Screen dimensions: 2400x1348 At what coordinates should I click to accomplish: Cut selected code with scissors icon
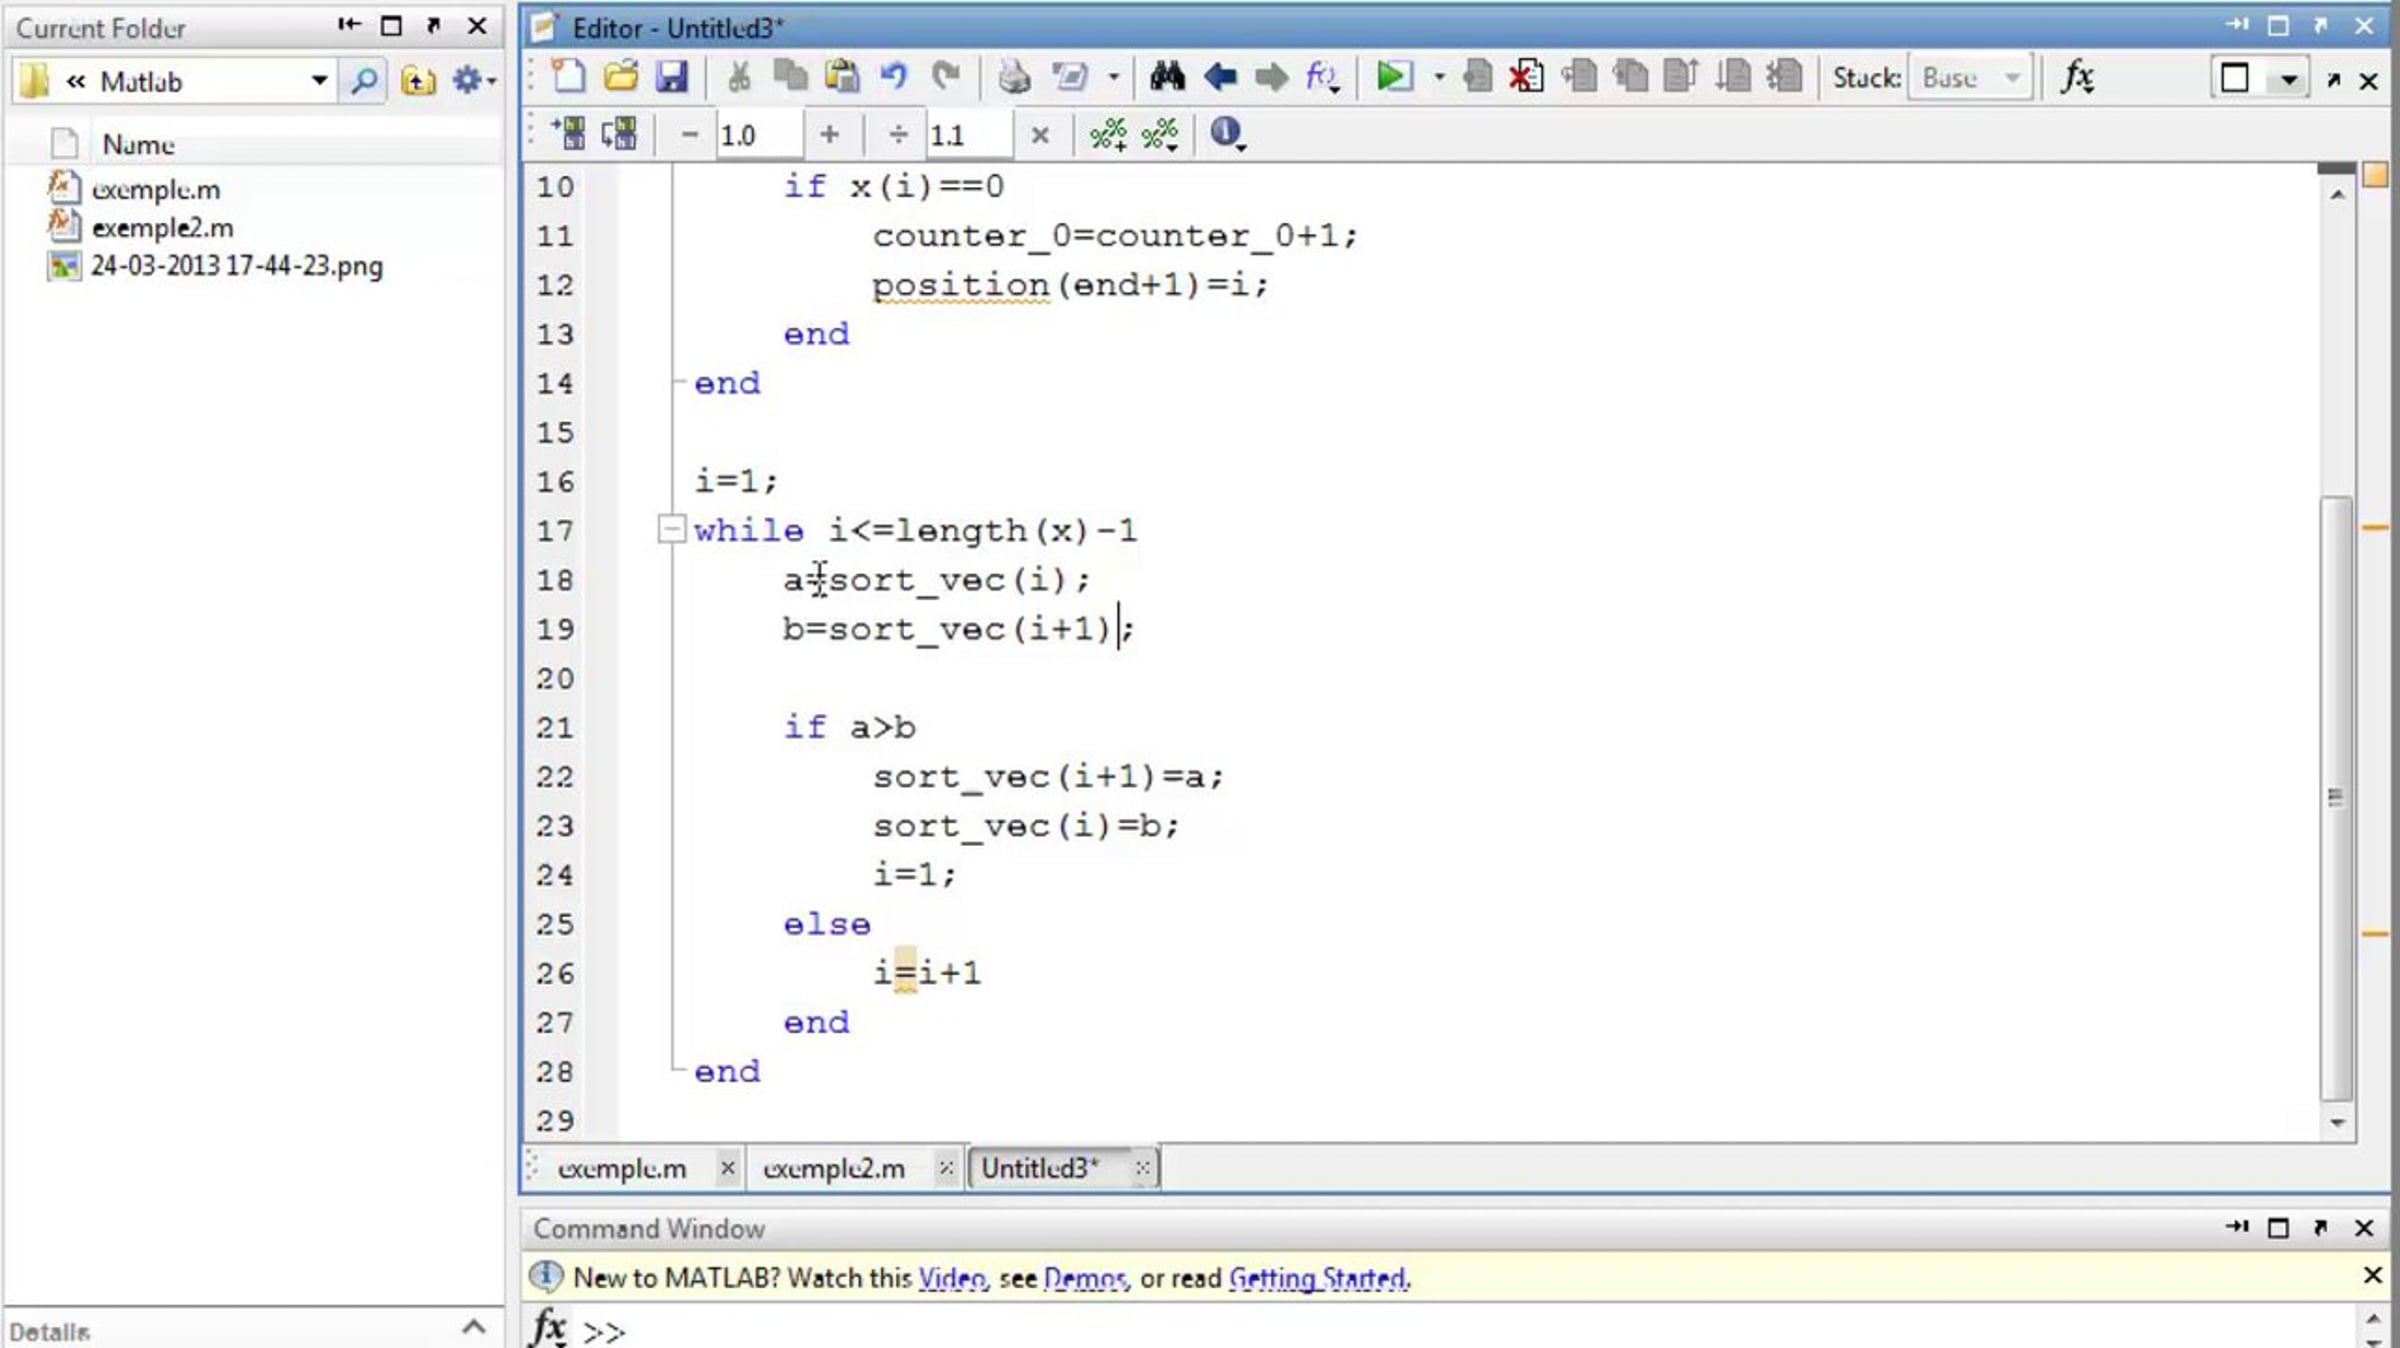point(739,77)
